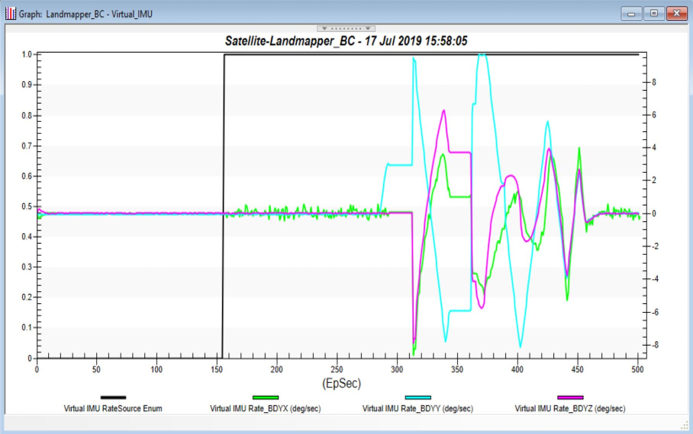Viewport: 693px width, 434px height.
Task: Click the Satellite-Landmapper_BC graph title
Action: click(346, 42)
